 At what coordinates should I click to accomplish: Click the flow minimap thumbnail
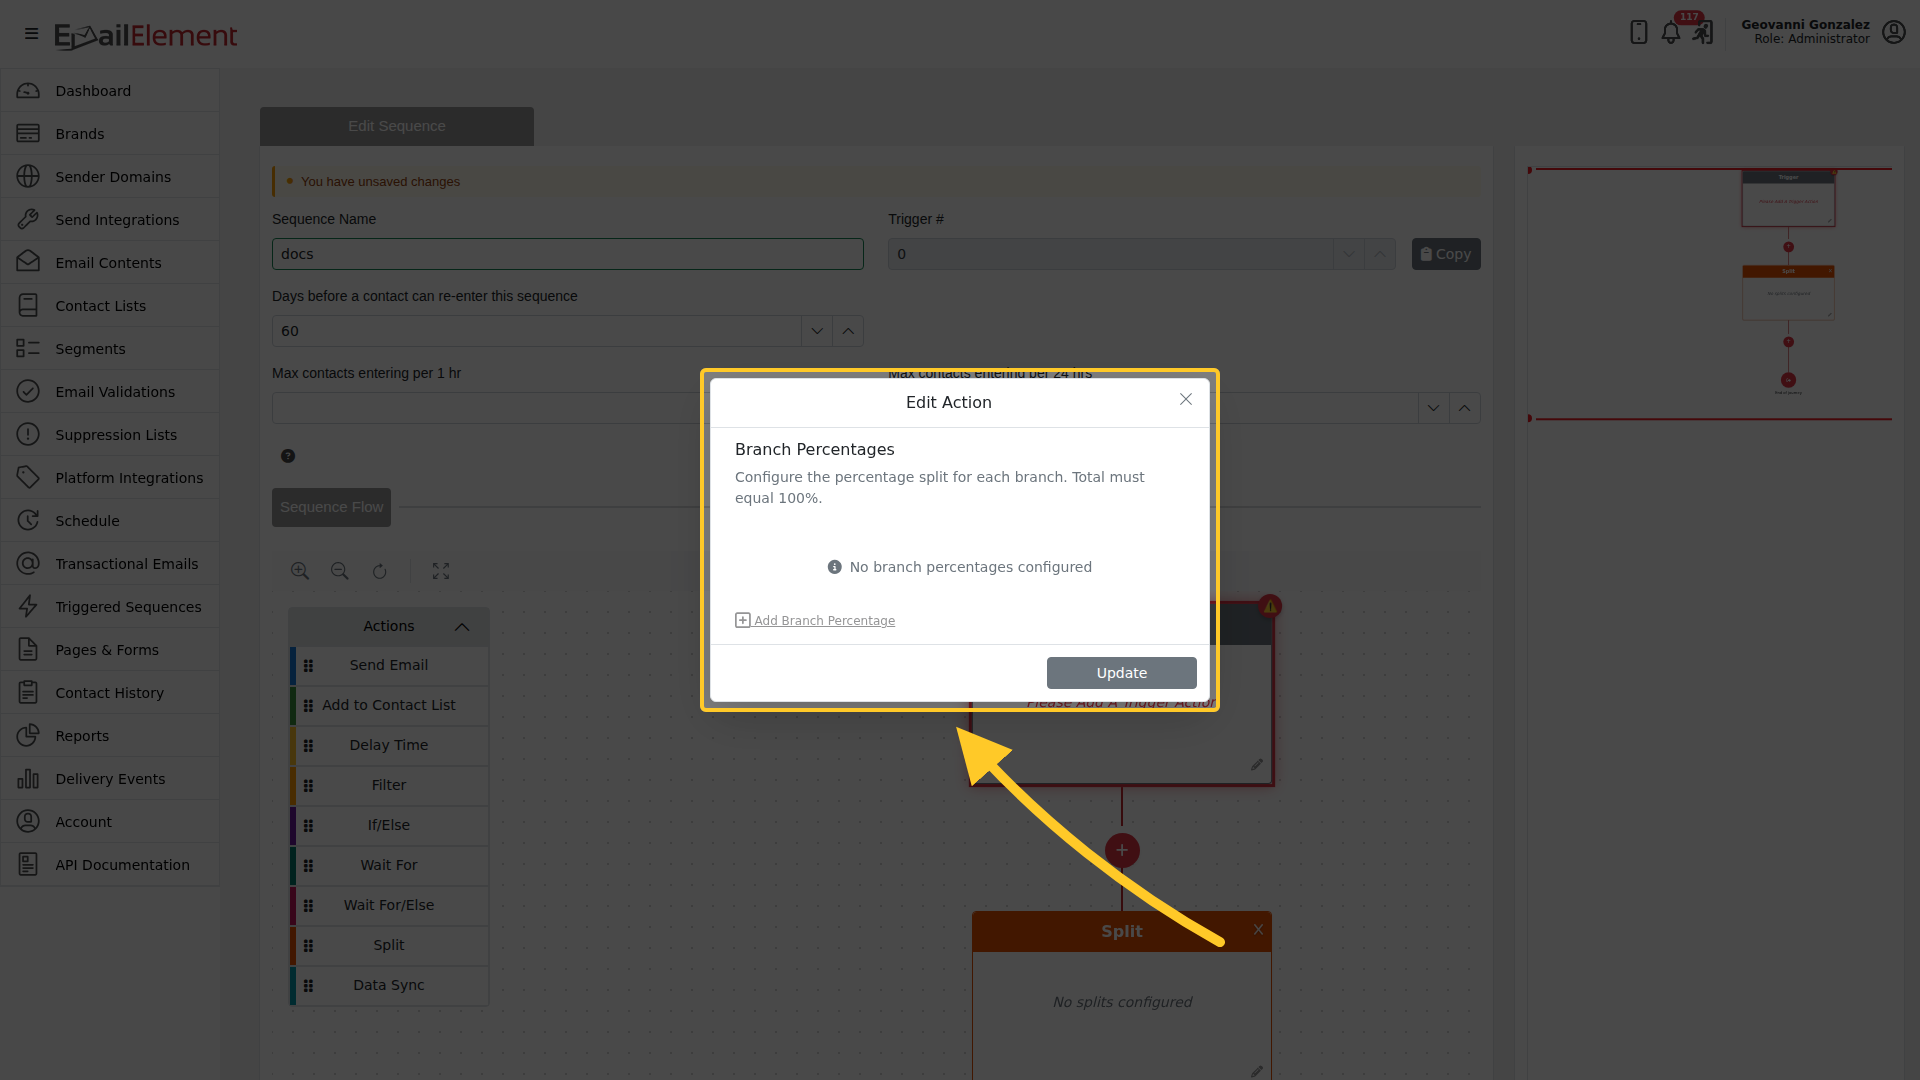pos(1711,294)
